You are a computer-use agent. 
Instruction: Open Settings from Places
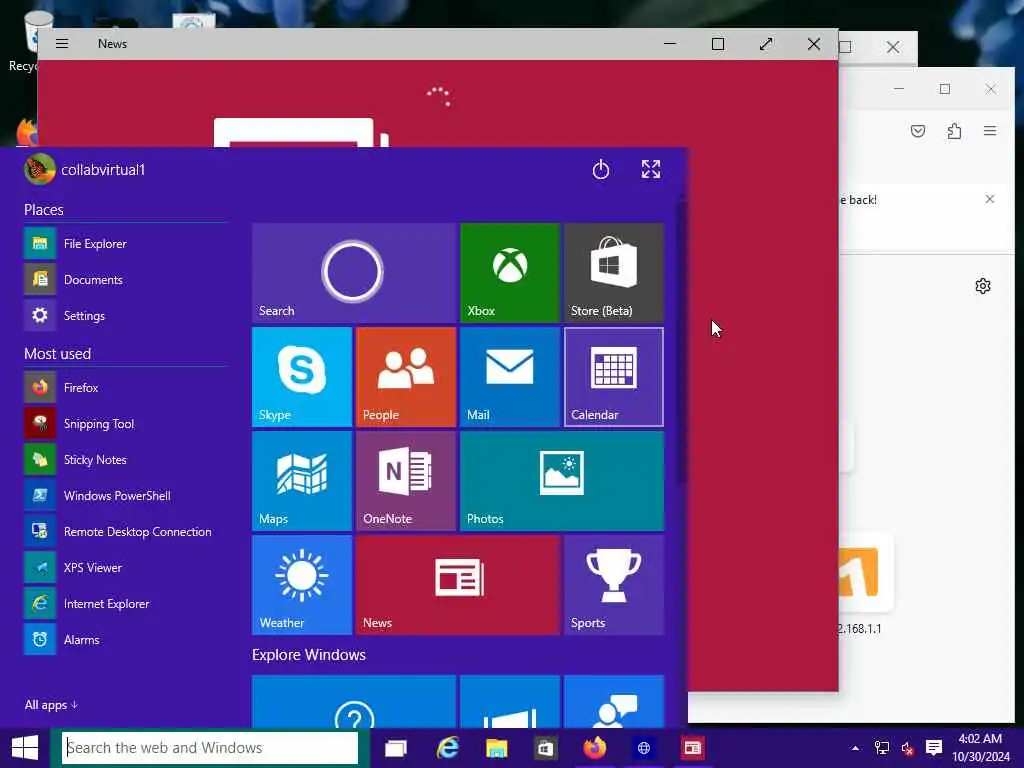point(125,315)
